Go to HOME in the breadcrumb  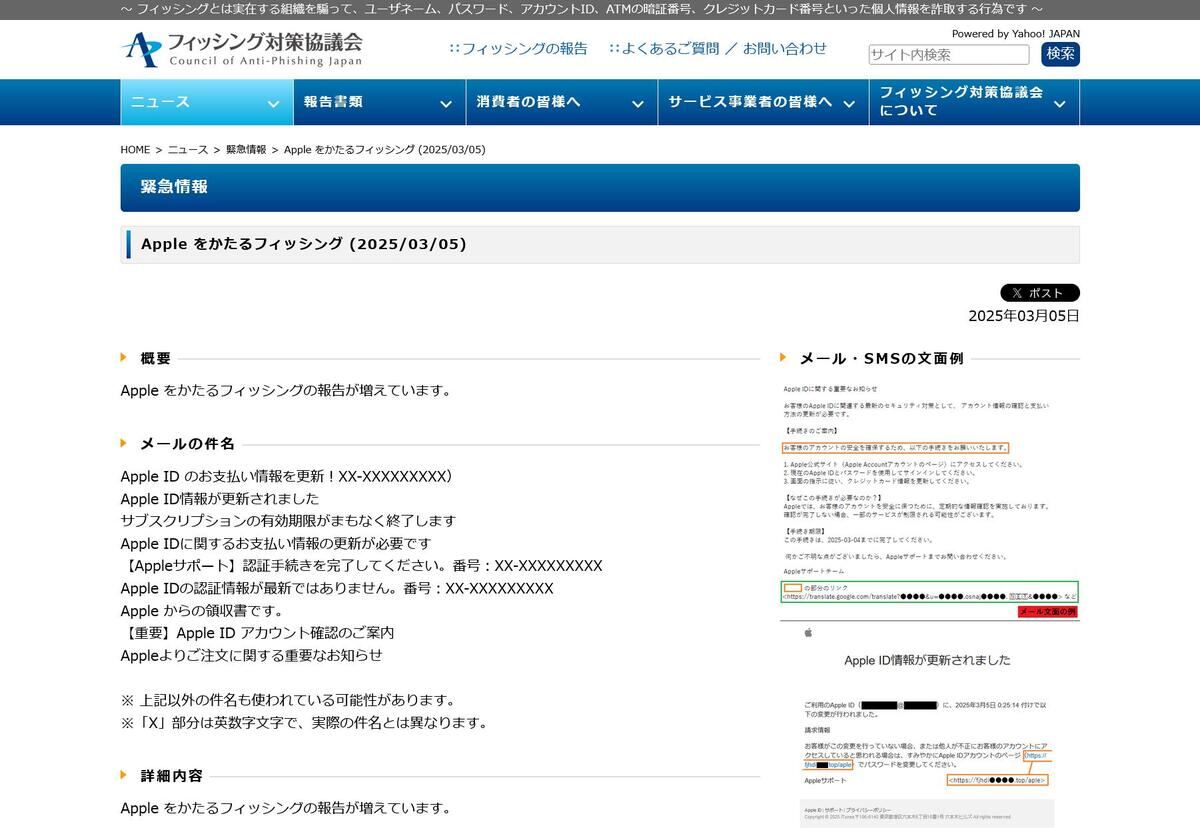(x=135, y=150)
